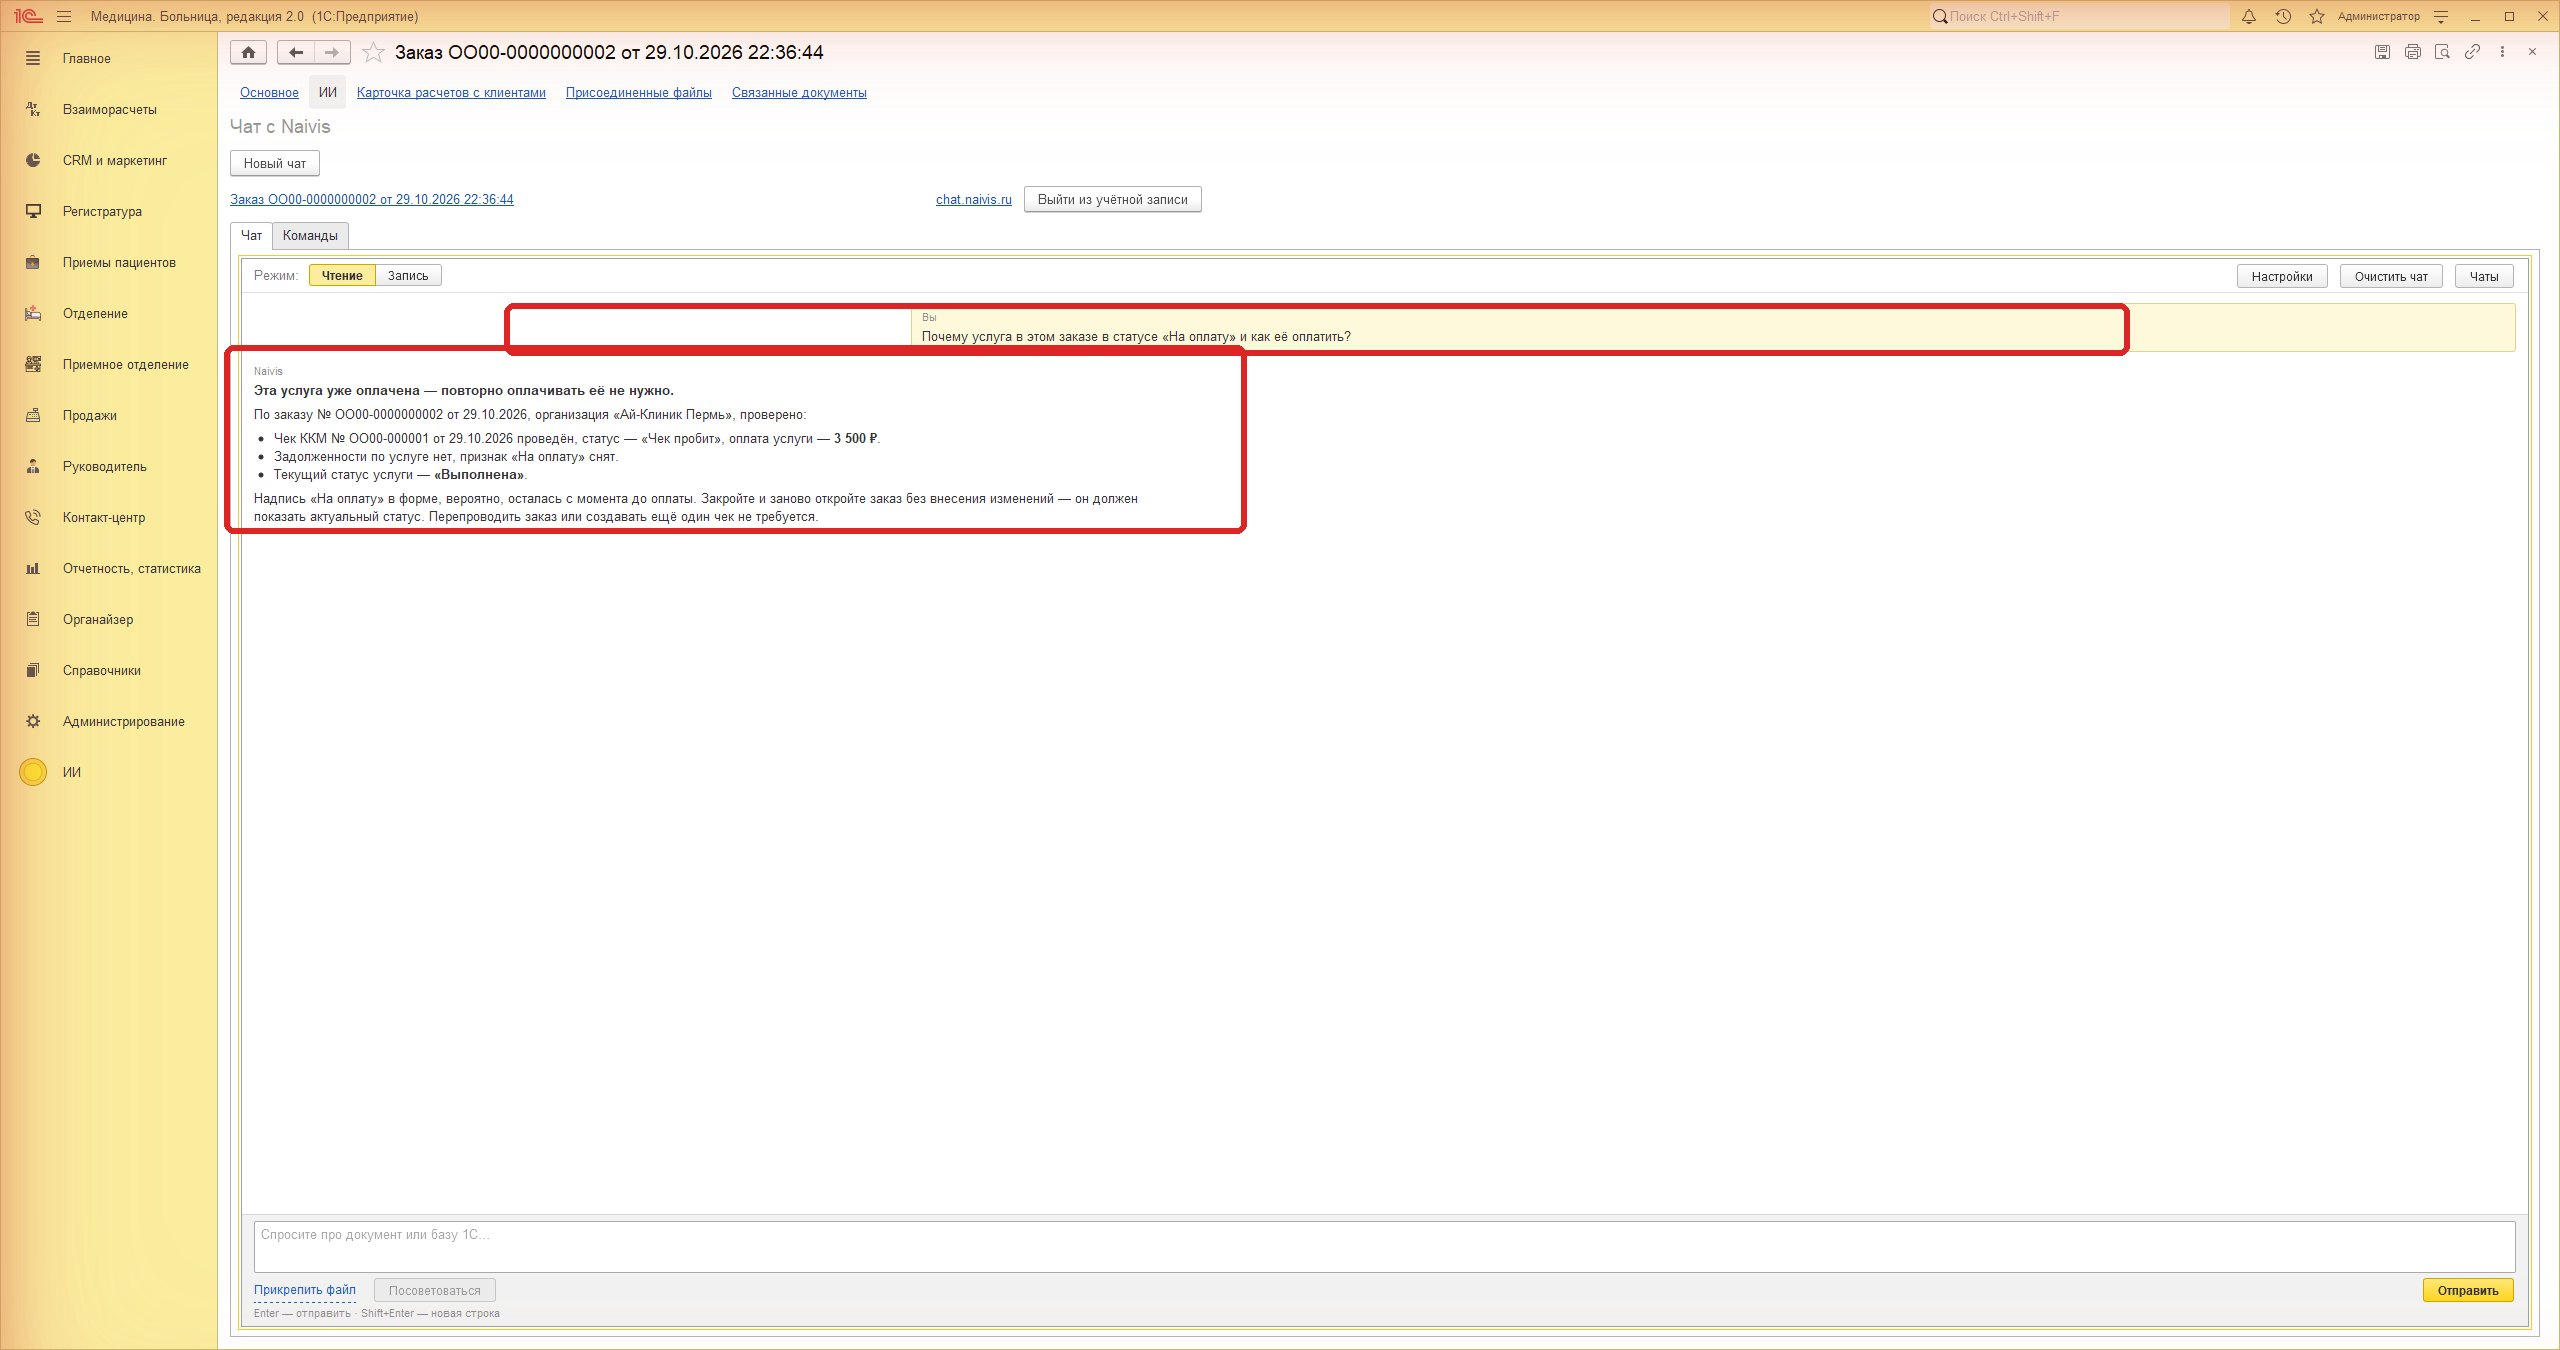The image size is (2560, 1350).
Task: Expand service settings dropdown near Администратор
Action: point(2441,16)
